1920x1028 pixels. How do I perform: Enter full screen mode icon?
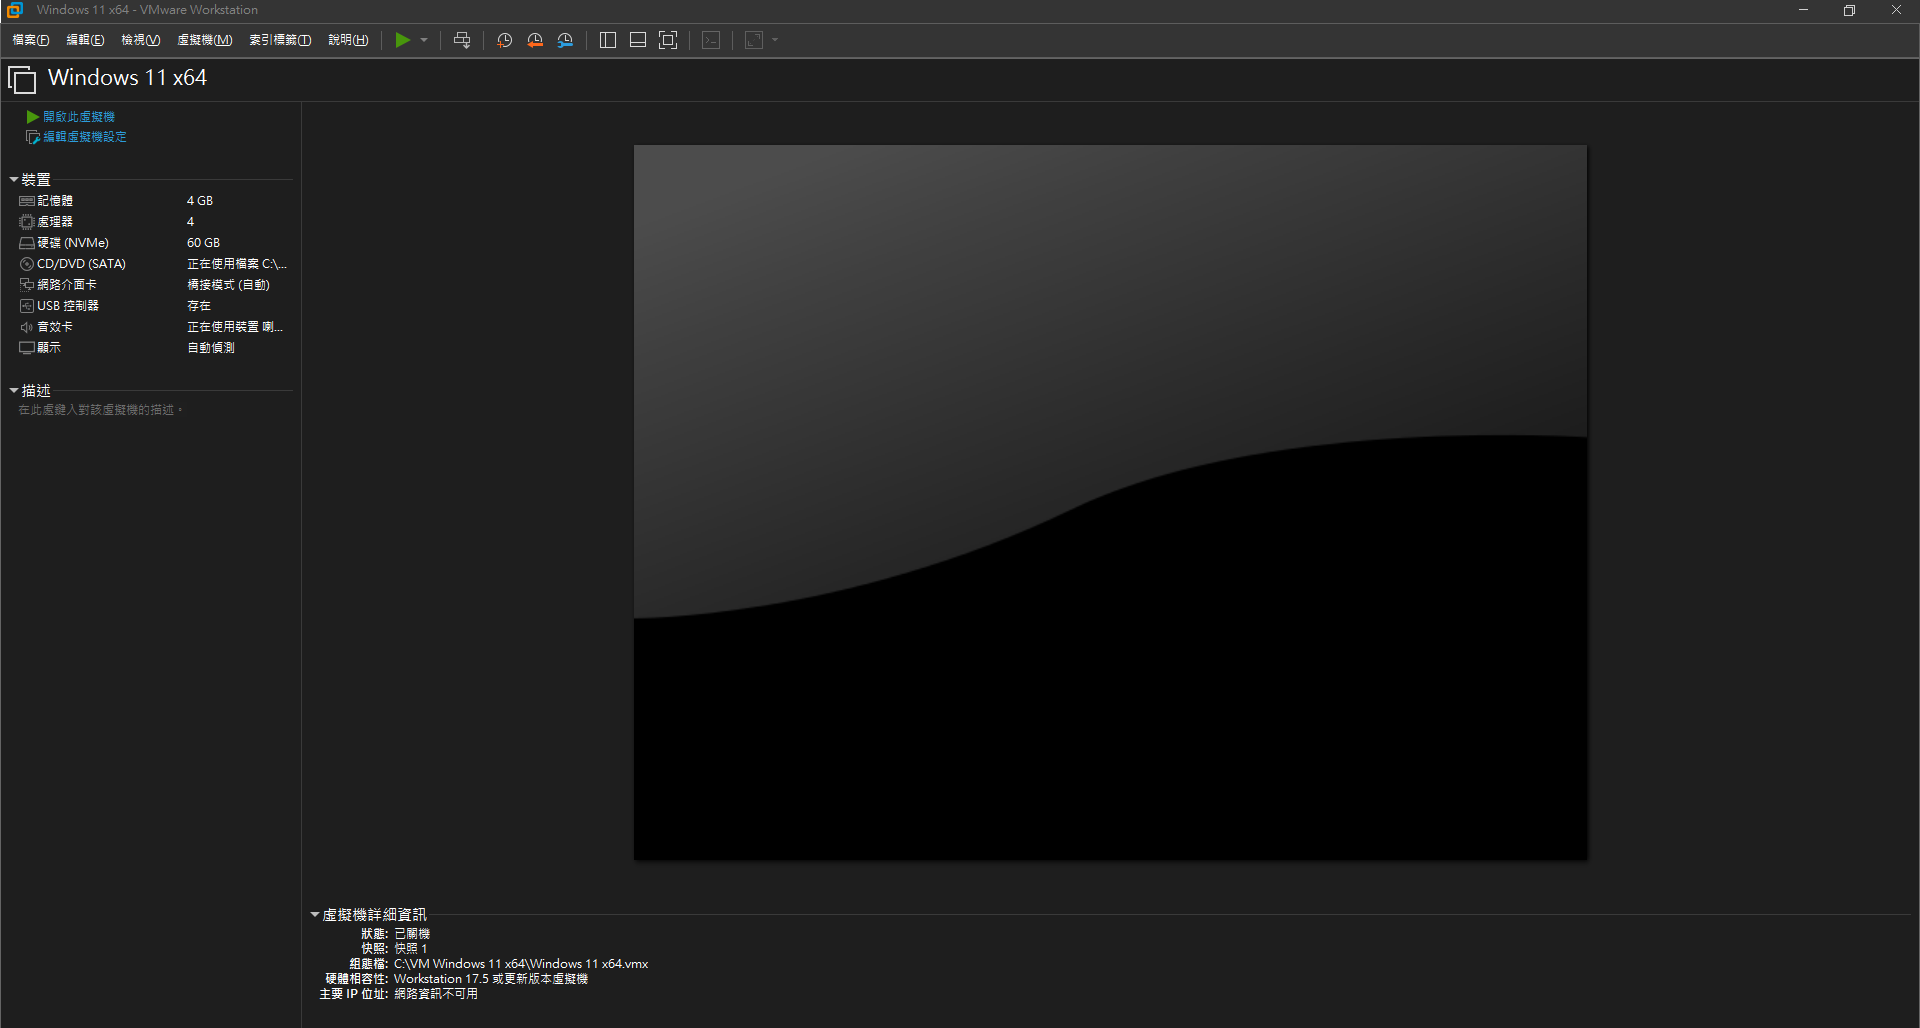668,40
